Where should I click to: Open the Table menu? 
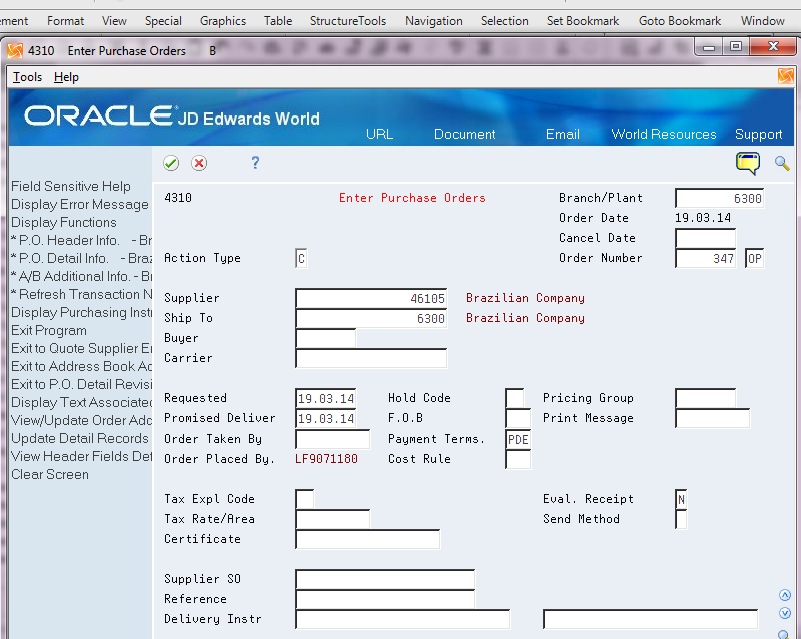pyautogui.click(x=278, y=21)
